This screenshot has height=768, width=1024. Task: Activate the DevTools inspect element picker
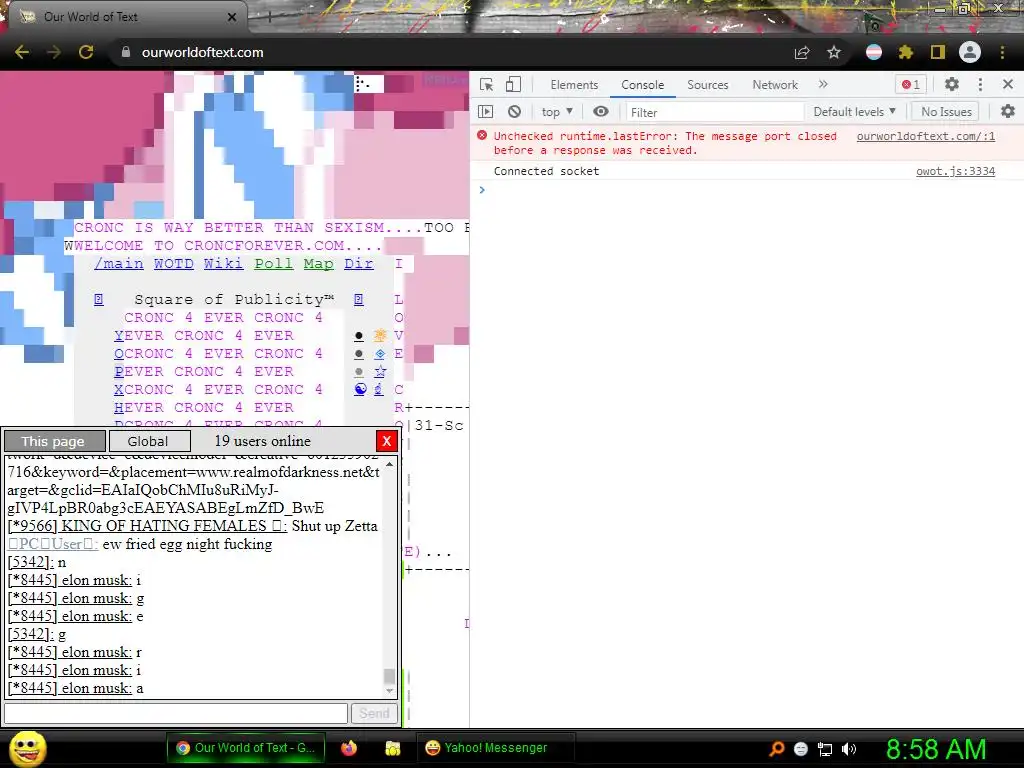point(487,84)
